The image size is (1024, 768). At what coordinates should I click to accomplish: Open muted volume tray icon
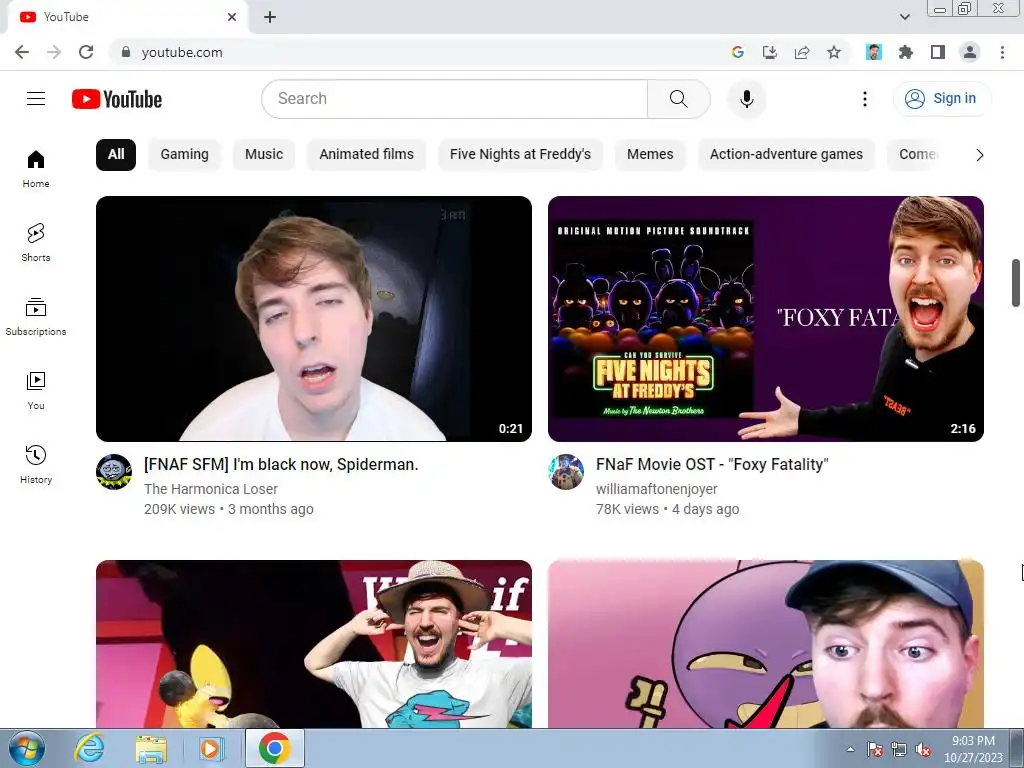click(923, 750)
